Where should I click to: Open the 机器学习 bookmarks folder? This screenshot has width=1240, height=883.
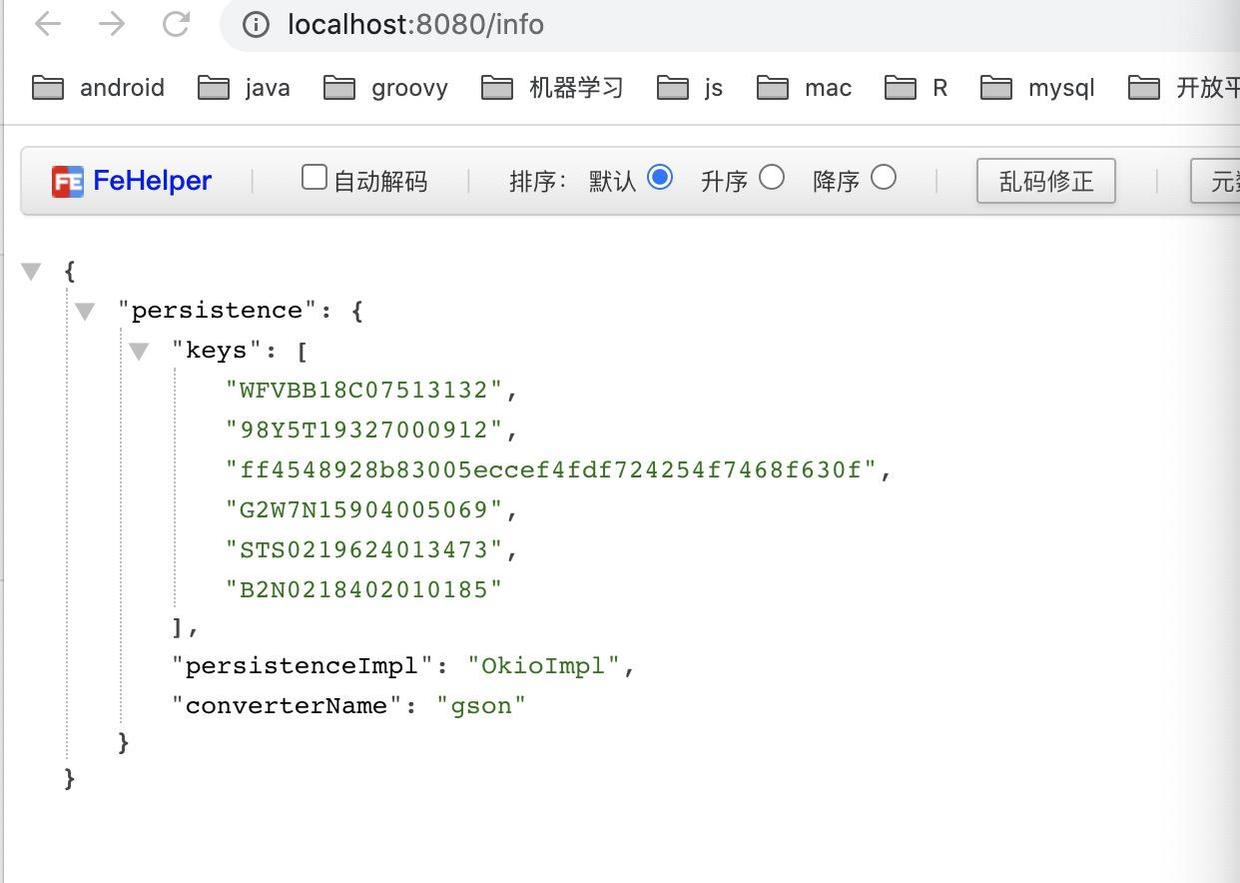(552, 88)
